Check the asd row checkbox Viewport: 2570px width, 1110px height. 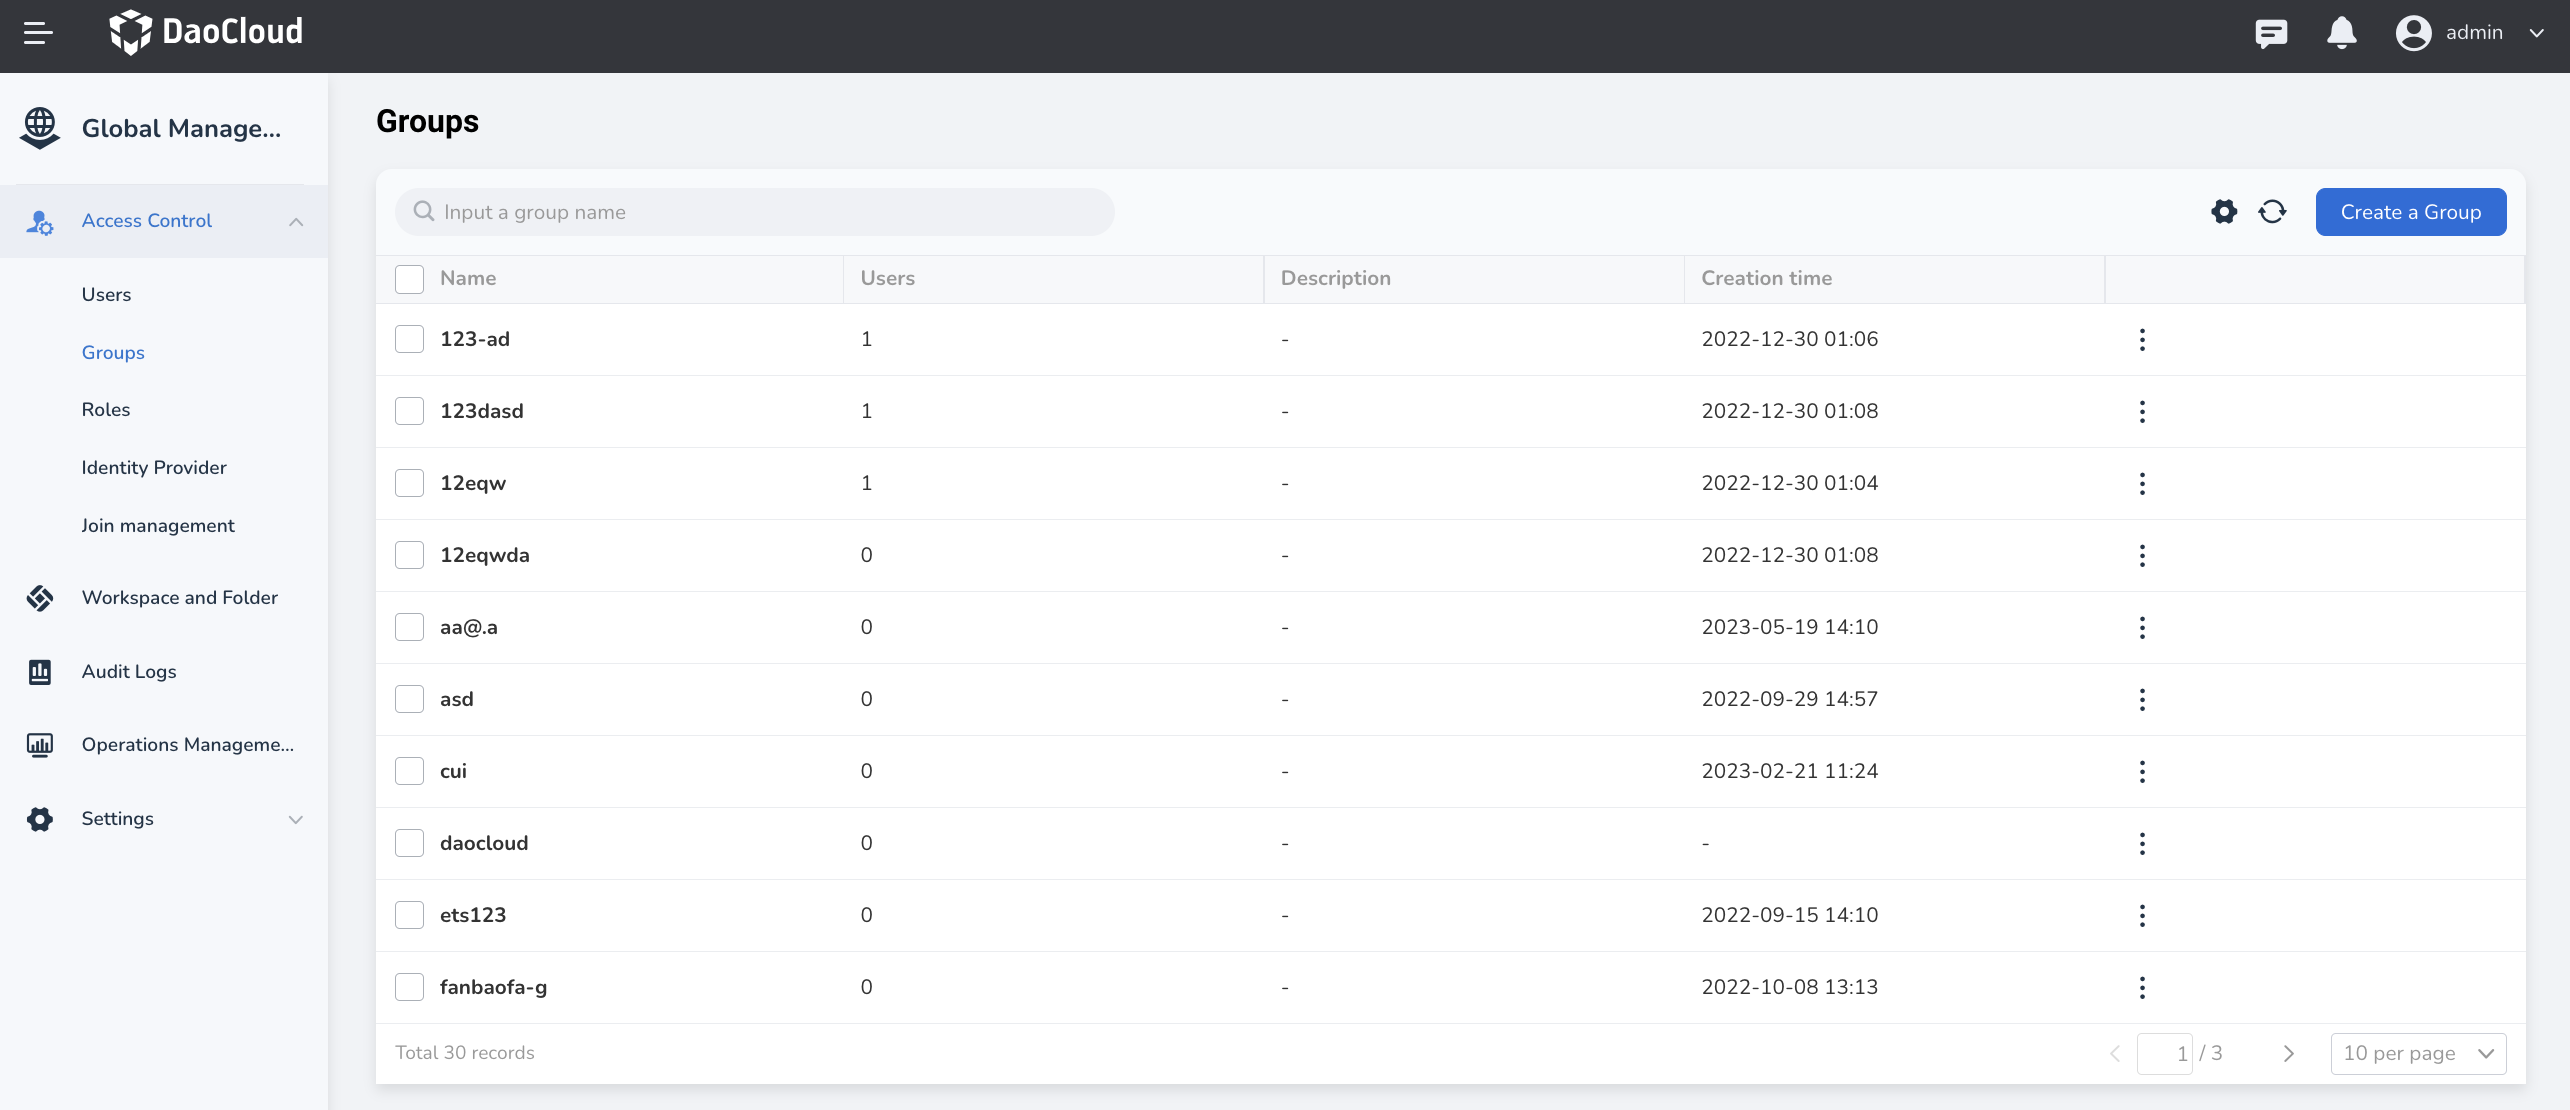(x=409, y=699)
